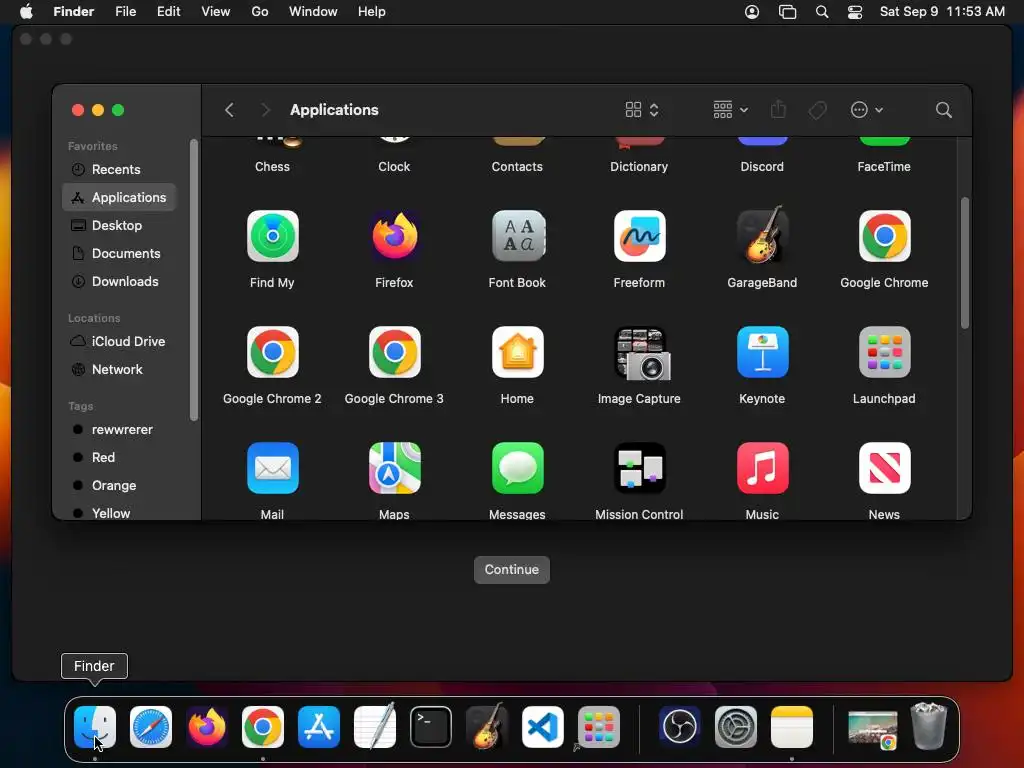Click the sidebar scrollbar
The width and height of the screenshot is (1024, 768).
193,280
